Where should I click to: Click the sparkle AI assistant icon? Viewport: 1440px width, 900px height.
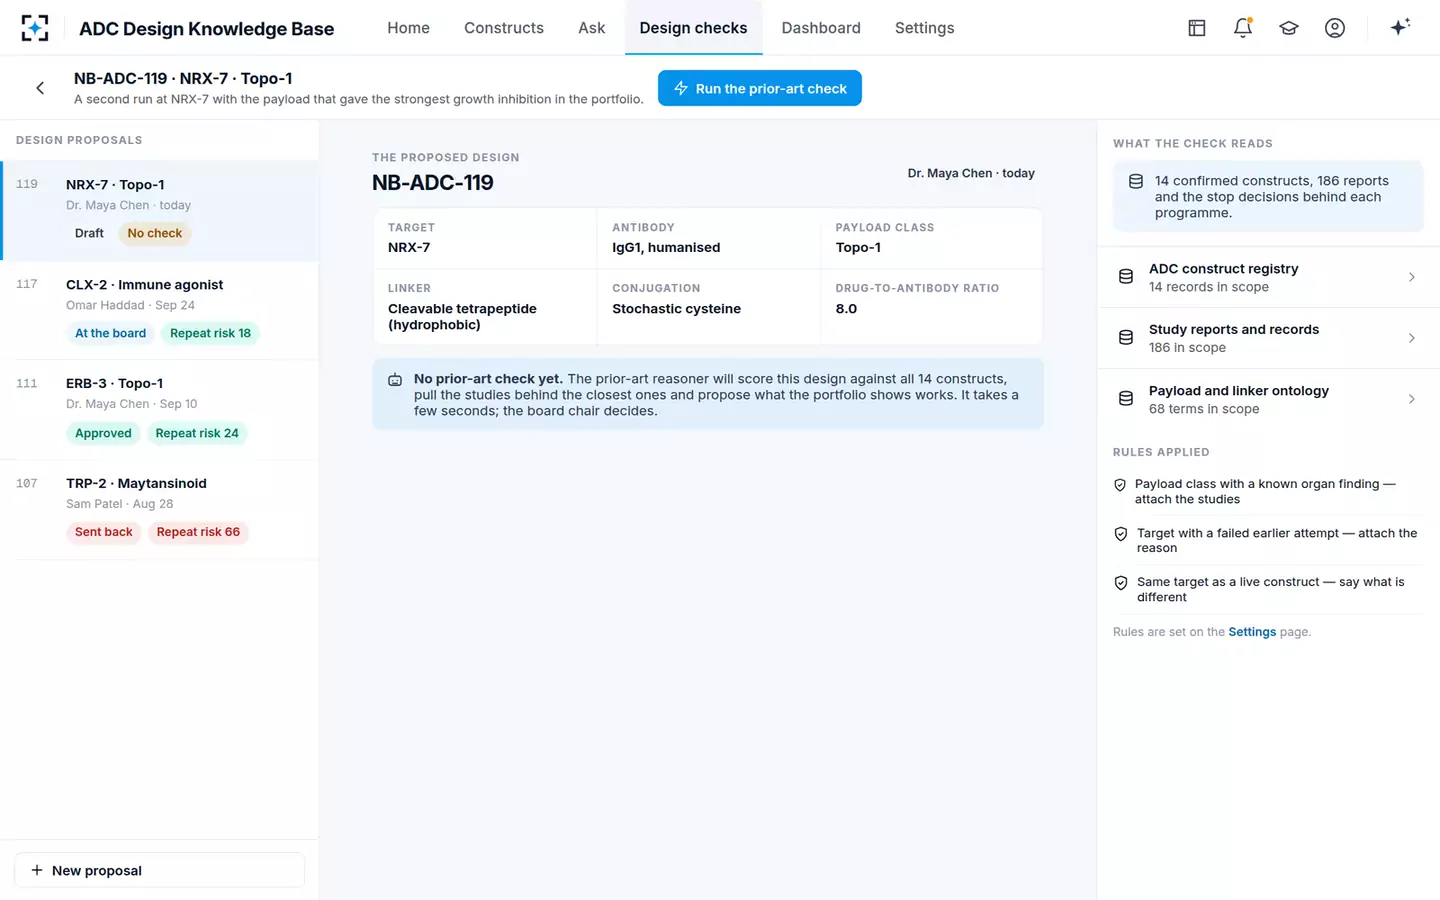(x=1400, y=27)
